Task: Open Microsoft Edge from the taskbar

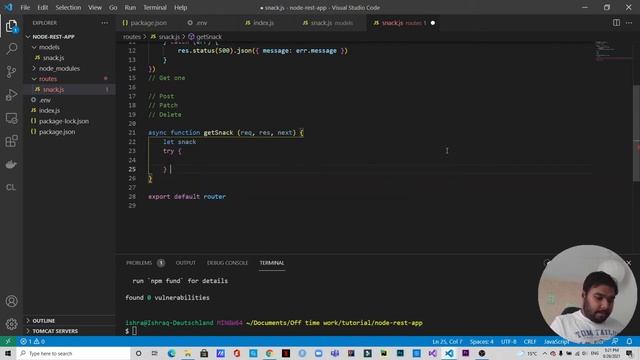Action: point(171,353)
